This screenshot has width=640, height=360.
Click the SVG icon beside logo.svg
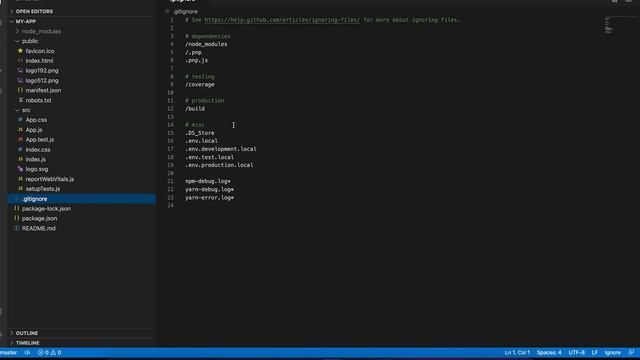[x=20, y=169]
